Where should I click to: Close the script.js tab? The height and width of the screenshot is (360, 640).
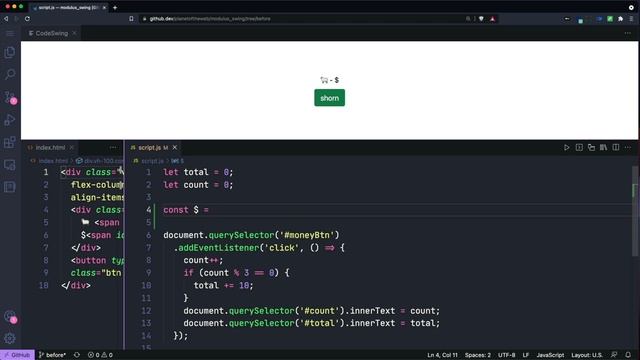coord(175,147)
